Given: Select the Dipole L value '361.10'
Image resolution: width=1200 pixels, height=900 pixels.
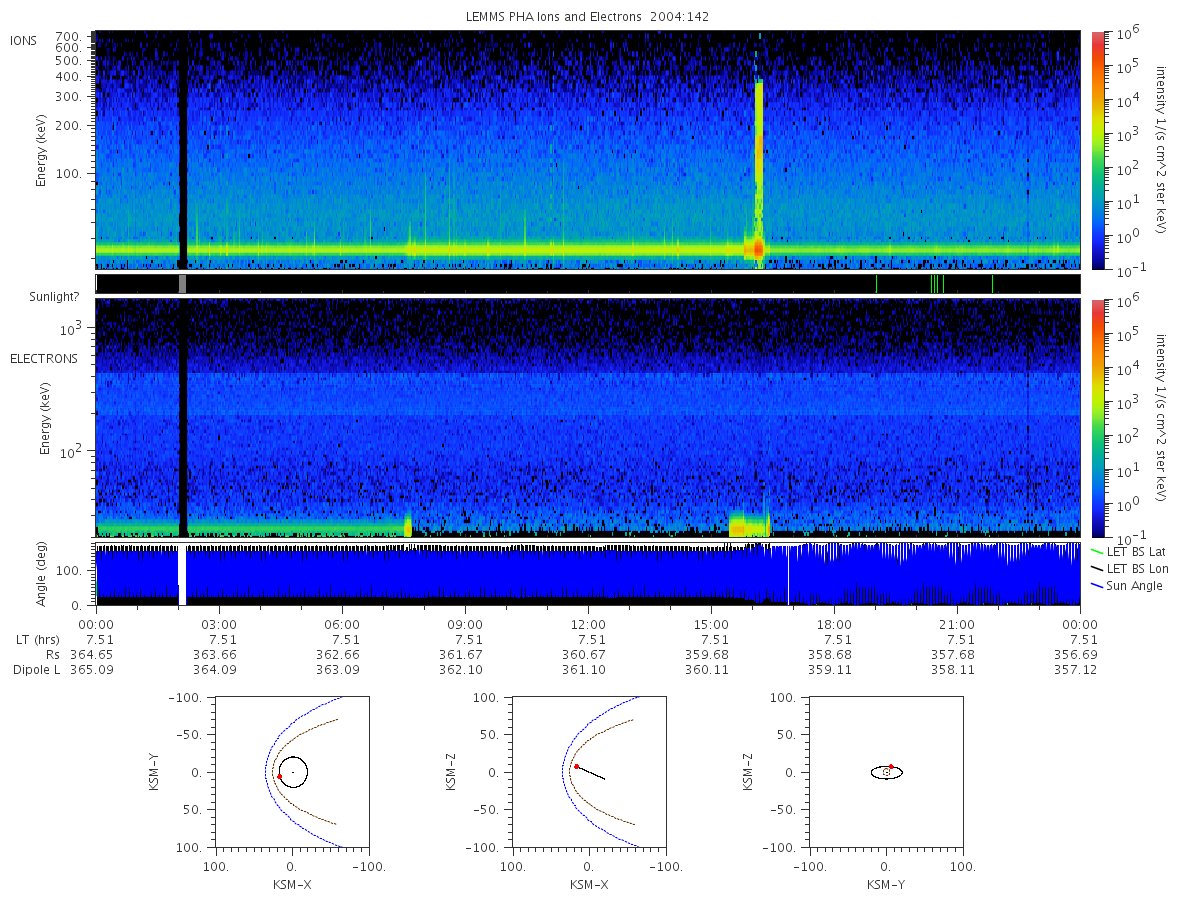Looking at the screenshot, I should click(583, 670).
